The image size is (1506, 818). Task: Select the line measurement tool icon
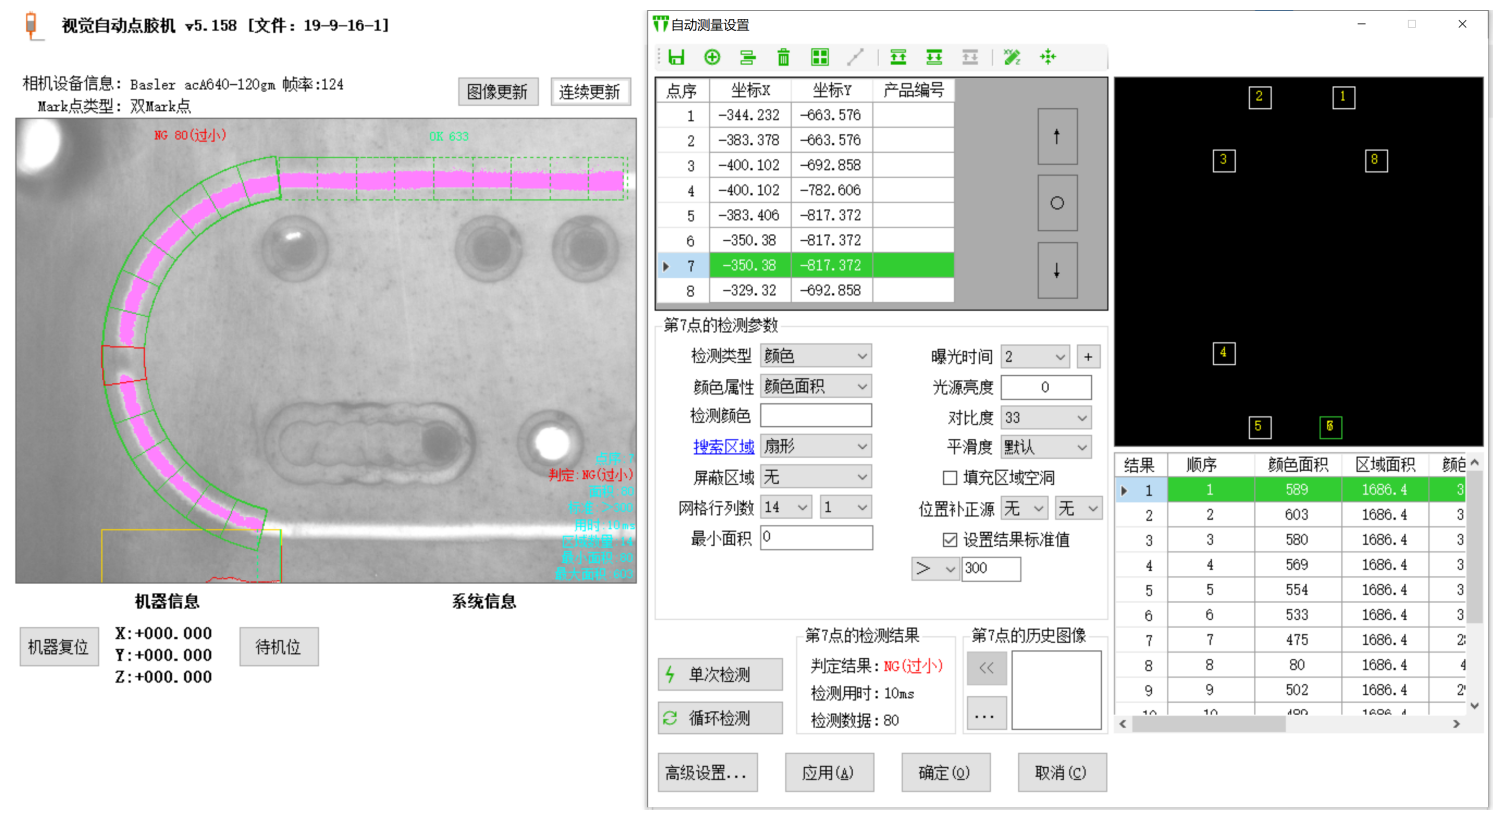coord(855,57)
